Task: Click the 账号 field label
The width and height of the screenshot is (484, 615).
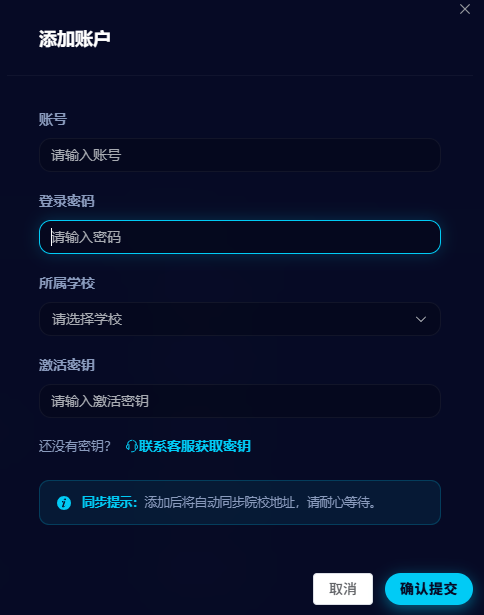Action: click(x=53, y=119)
